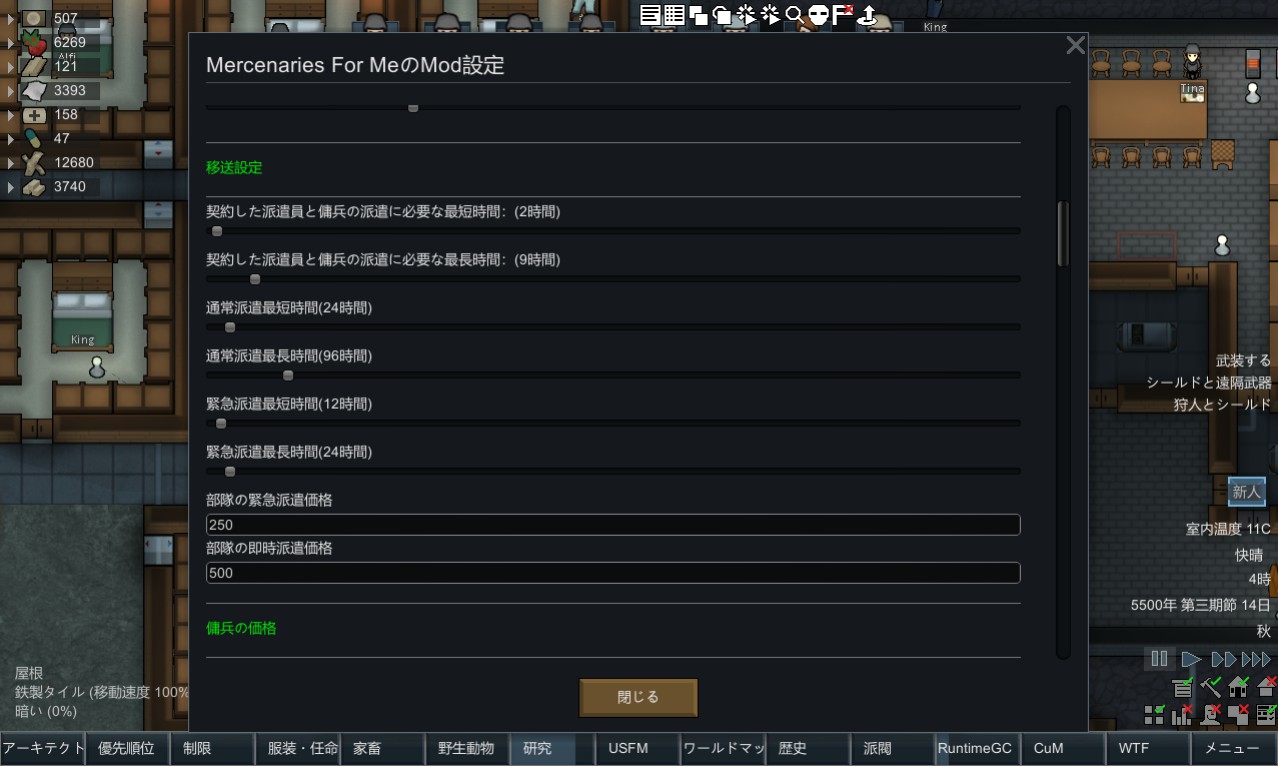Click the wooden plank icon next to 121
This screenshot has width=1278, height=766.
point(34,67)
